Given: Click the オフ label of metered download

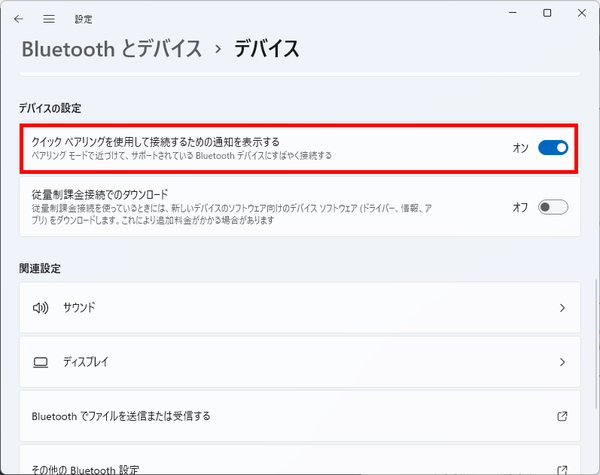Looking at the screenshot, I should tap(520, 207).
